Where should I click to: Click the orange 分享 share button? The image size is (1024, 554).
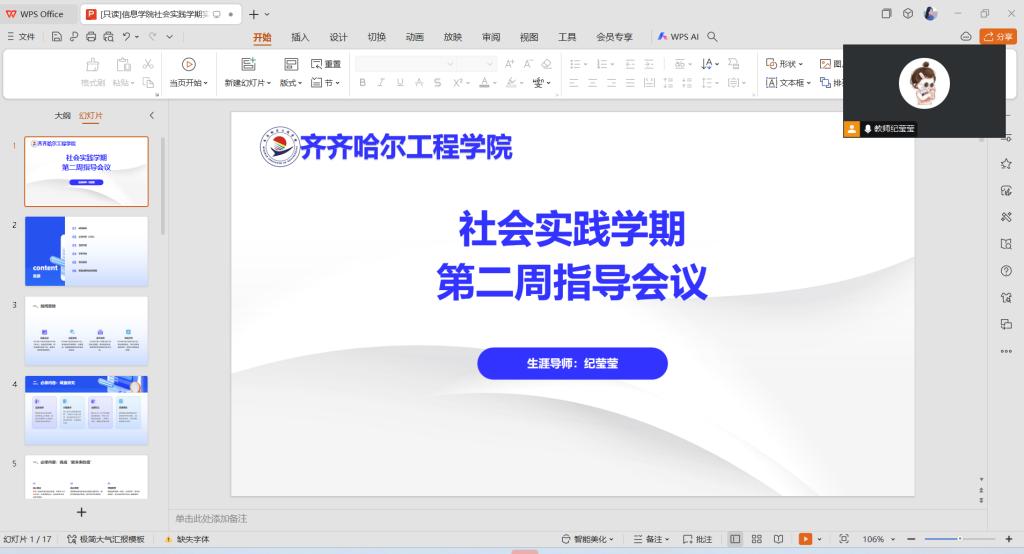tap(998, 37)
